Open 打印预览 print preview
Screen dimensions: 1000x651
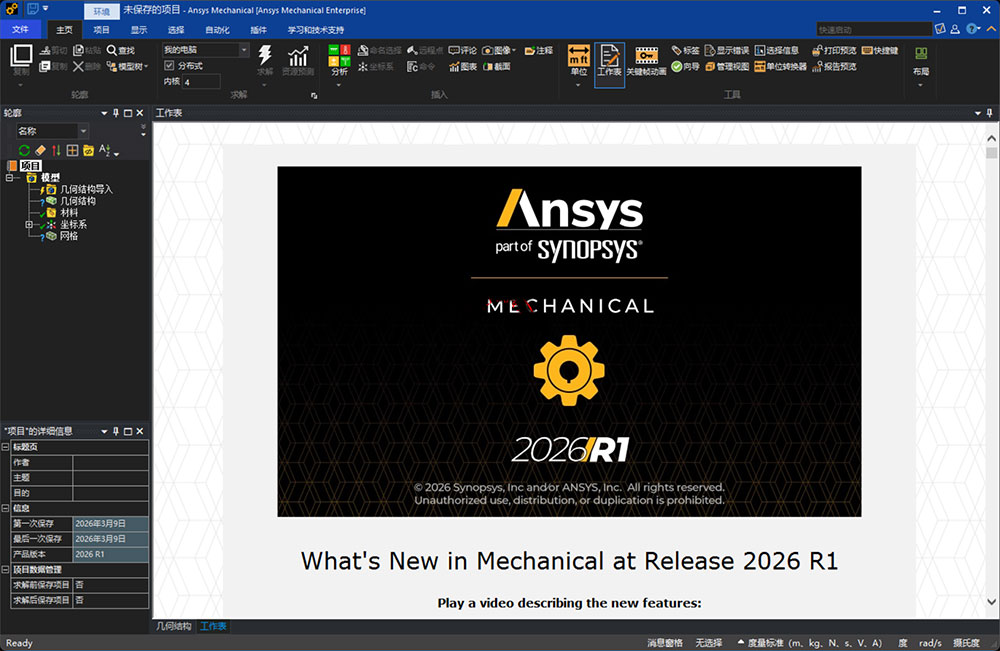pos(831,50)
